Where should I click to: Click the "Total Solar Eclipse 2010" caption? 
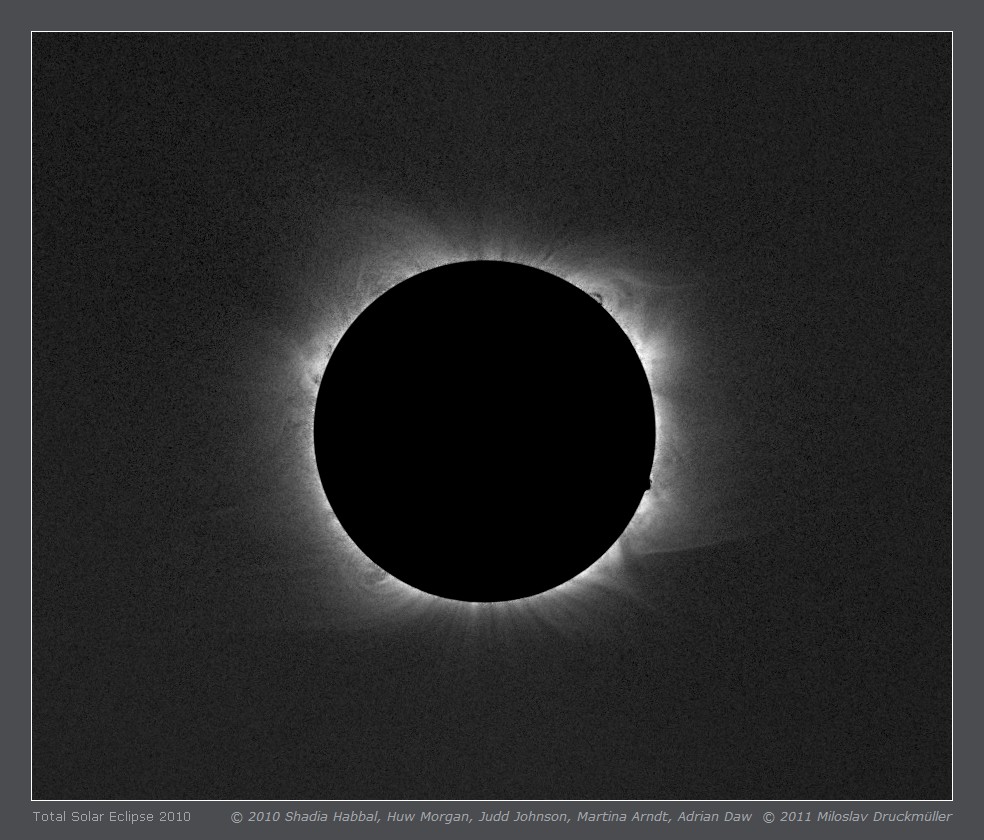pyautogui.click(x=111, y=817)
